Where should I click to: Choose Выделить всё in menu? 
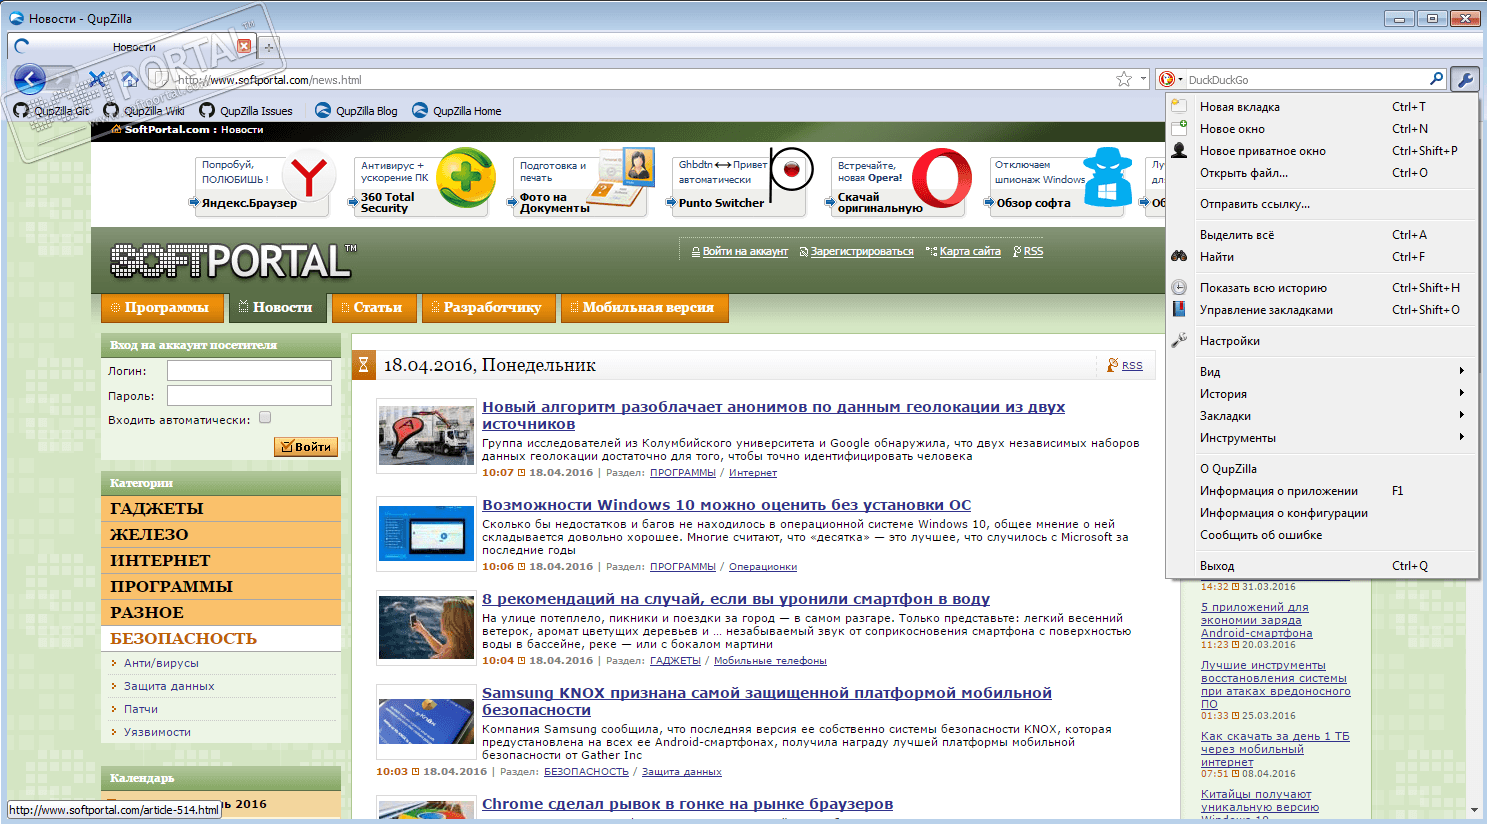1322,235
